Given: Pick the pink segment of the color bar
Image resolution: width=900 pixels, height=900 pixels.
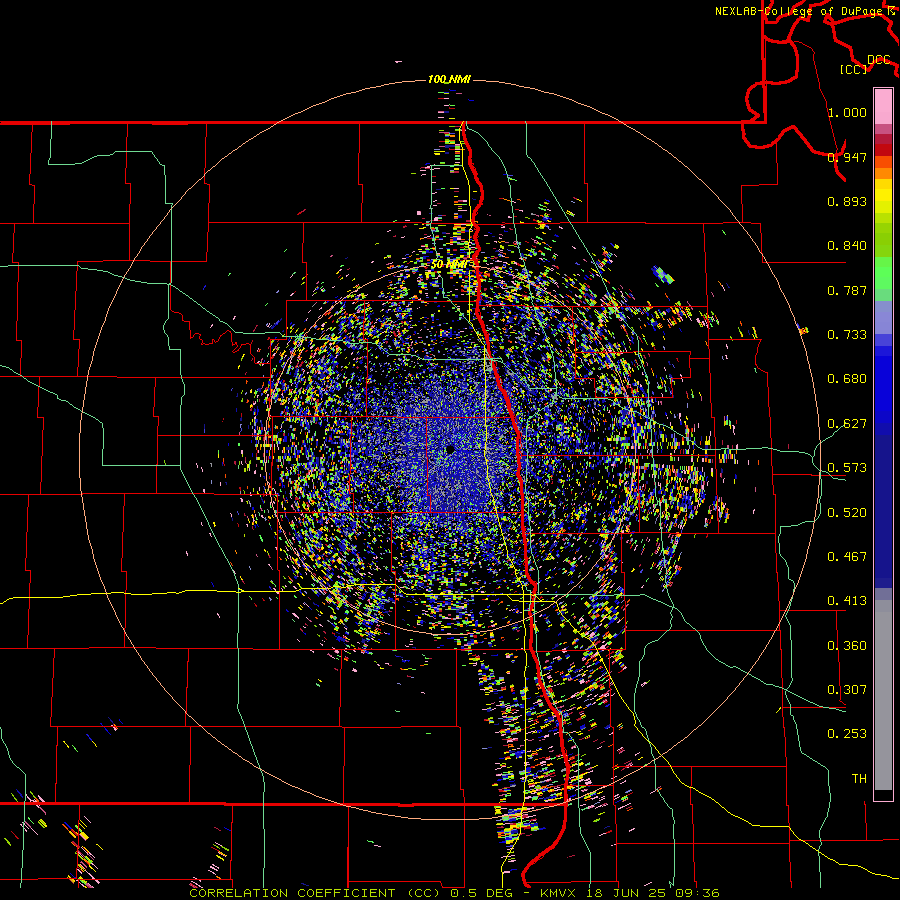Looking at the screenshot, I should 883,106.
